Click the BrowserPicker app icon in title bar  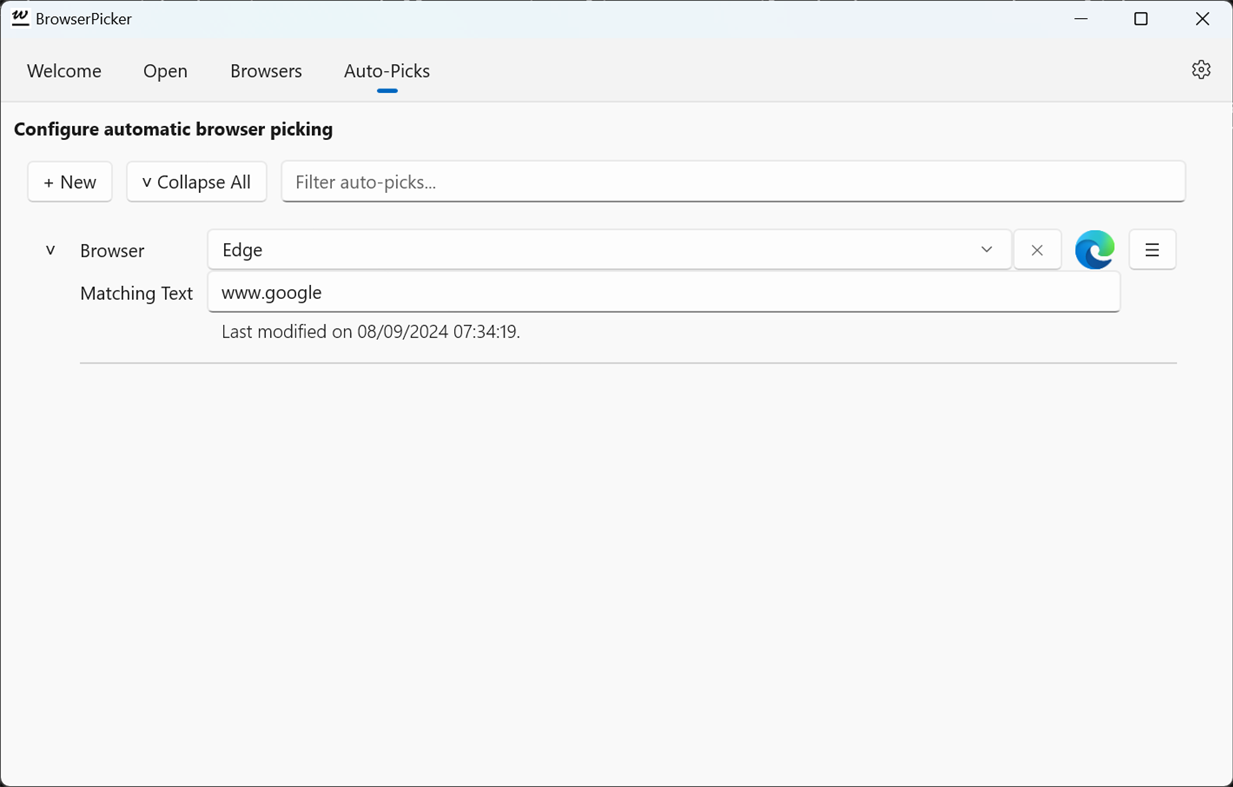20,18
